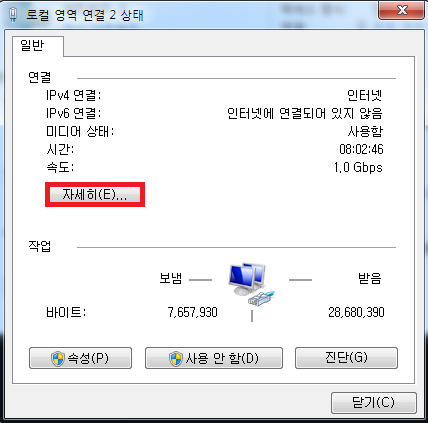This screenshot has height=423, width=428.
Task: Click the two-computers network activity icon
Action: click(251, 284)
